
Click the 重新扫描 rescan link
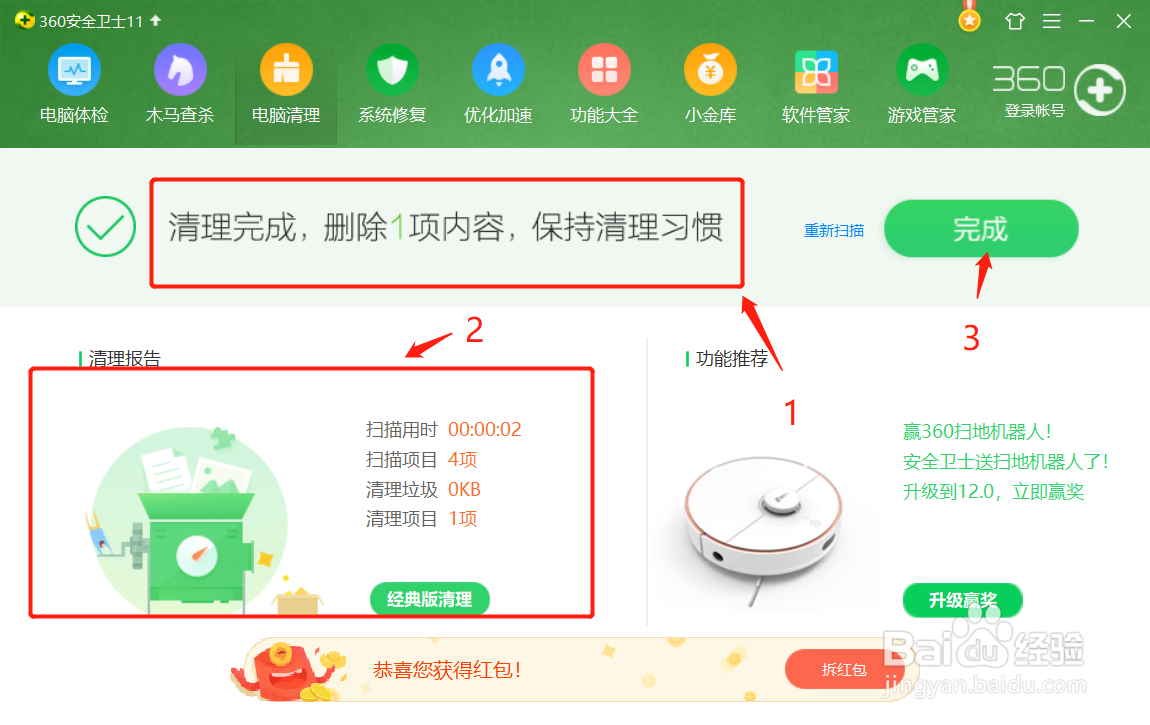pyautogui.click(x=834, y=230)
